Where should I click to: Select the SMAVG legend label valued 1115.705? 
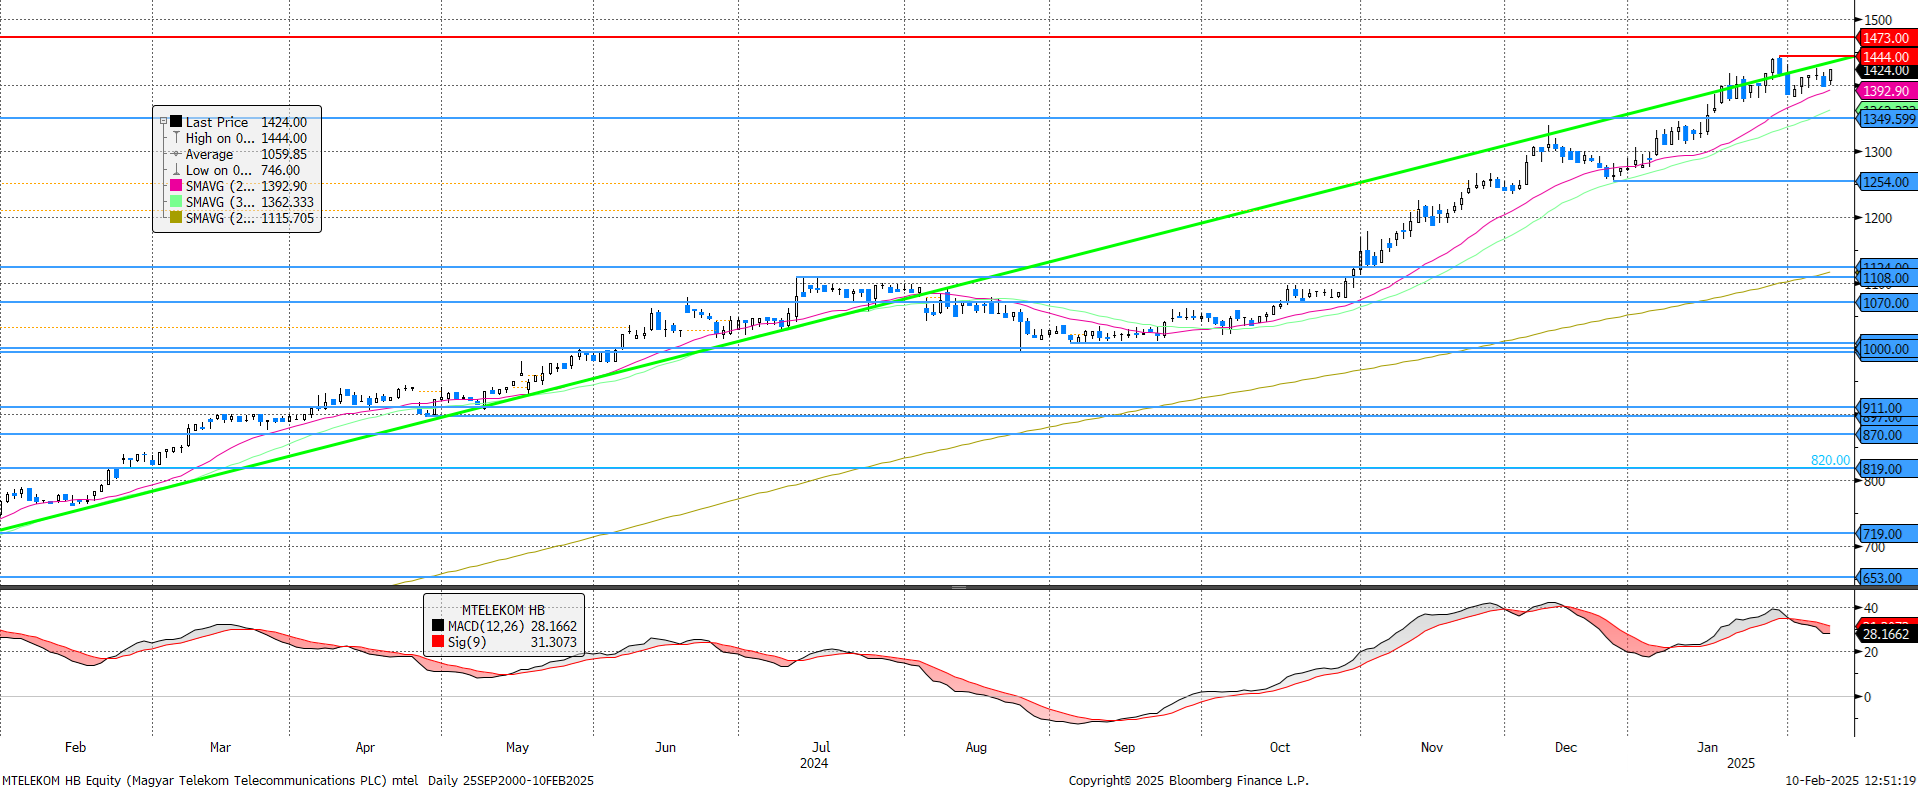pyautogui.click(x=220, y=218)
